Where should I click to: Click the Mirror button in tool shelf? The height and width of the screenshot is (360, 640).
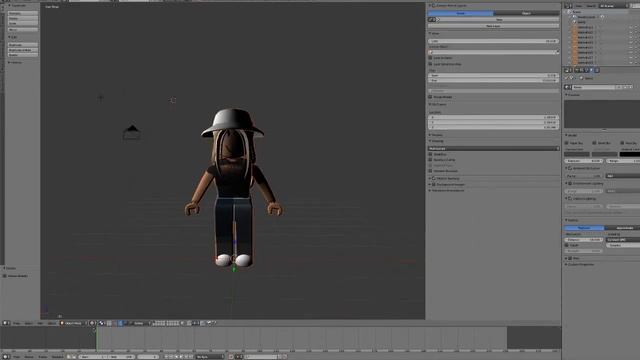[x=23, y=29]
